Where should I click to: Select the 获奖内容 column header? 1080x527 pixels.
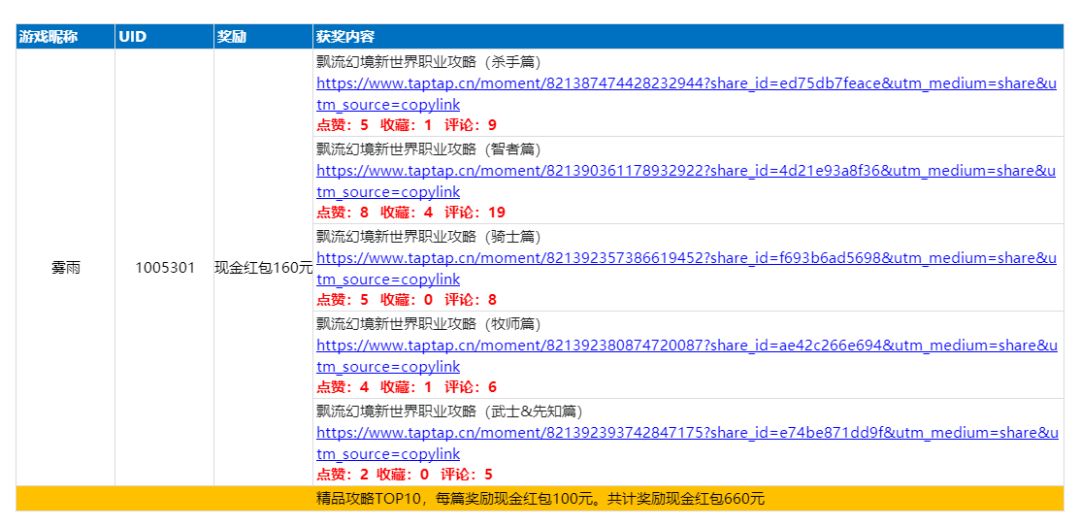(688, 37)
